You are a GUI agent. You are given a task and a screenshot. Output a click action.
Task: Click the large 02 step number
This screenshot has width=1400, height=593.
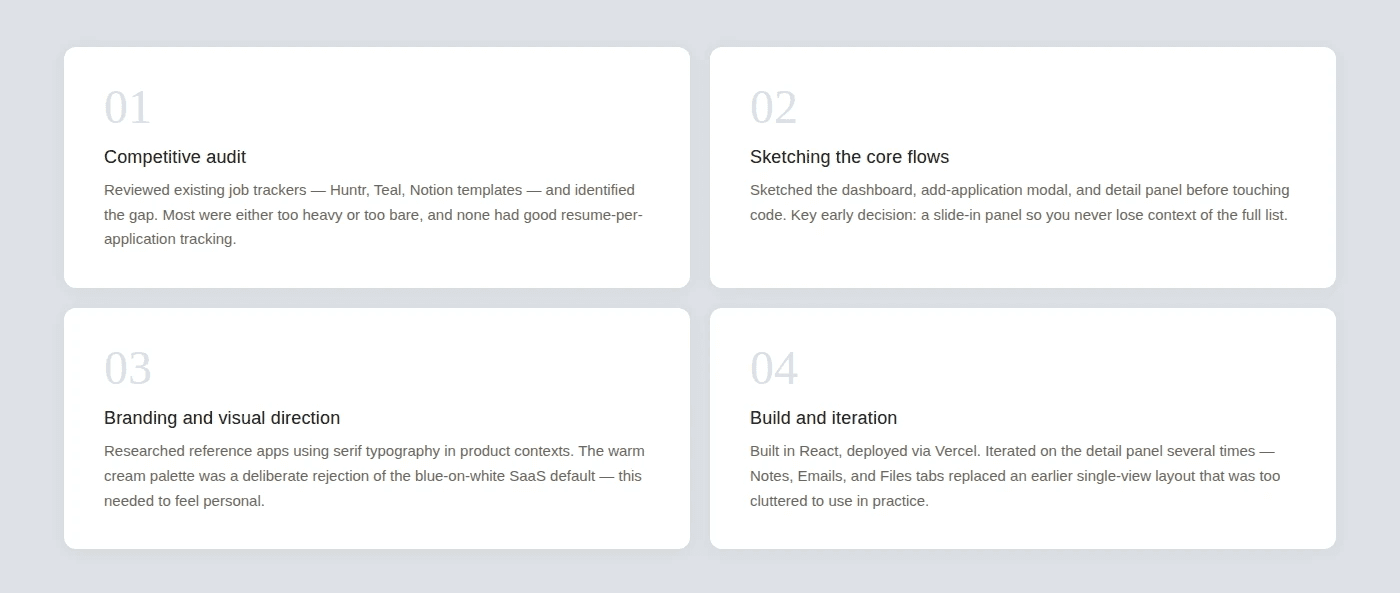tap(773, 107)
